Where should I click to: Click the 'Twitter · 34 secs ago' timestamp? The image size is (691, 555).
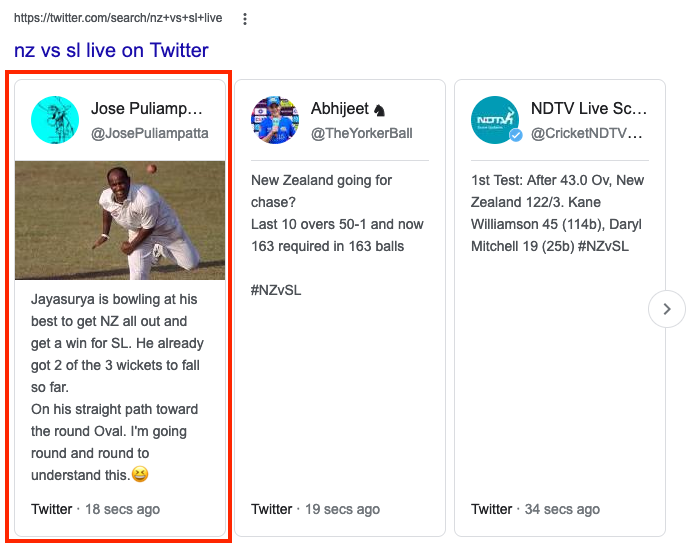(x=535, y=509)
